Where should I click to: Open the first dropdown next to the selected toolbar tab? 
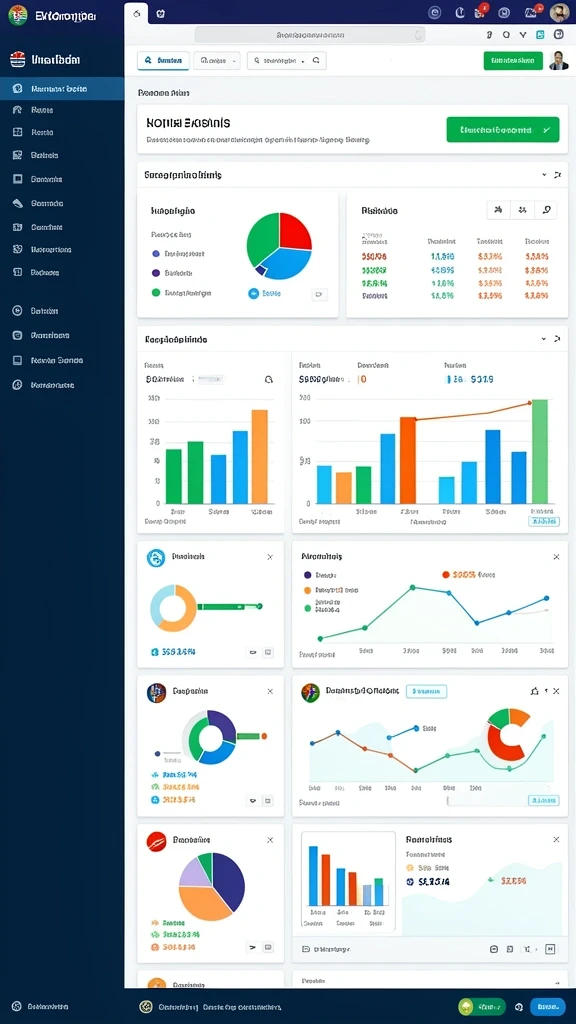coord(217,61)
